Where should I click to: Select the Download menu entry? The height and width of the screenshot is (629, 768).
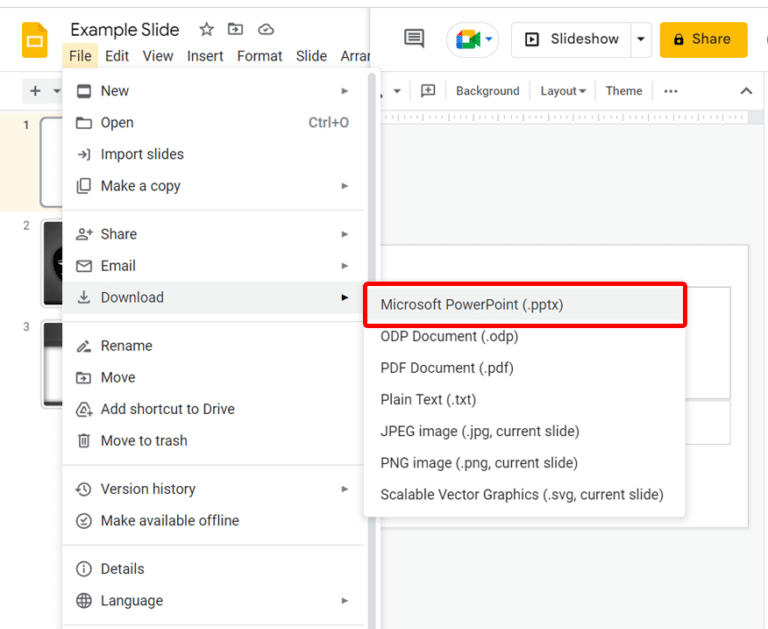coord(214,297)
